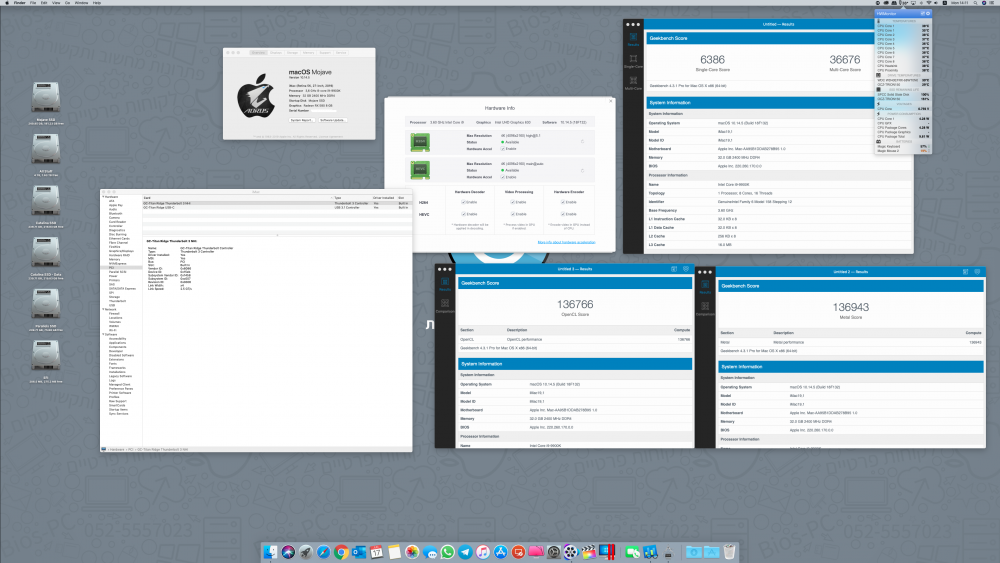Launch iTunes from the Dock

pos(483,552)
